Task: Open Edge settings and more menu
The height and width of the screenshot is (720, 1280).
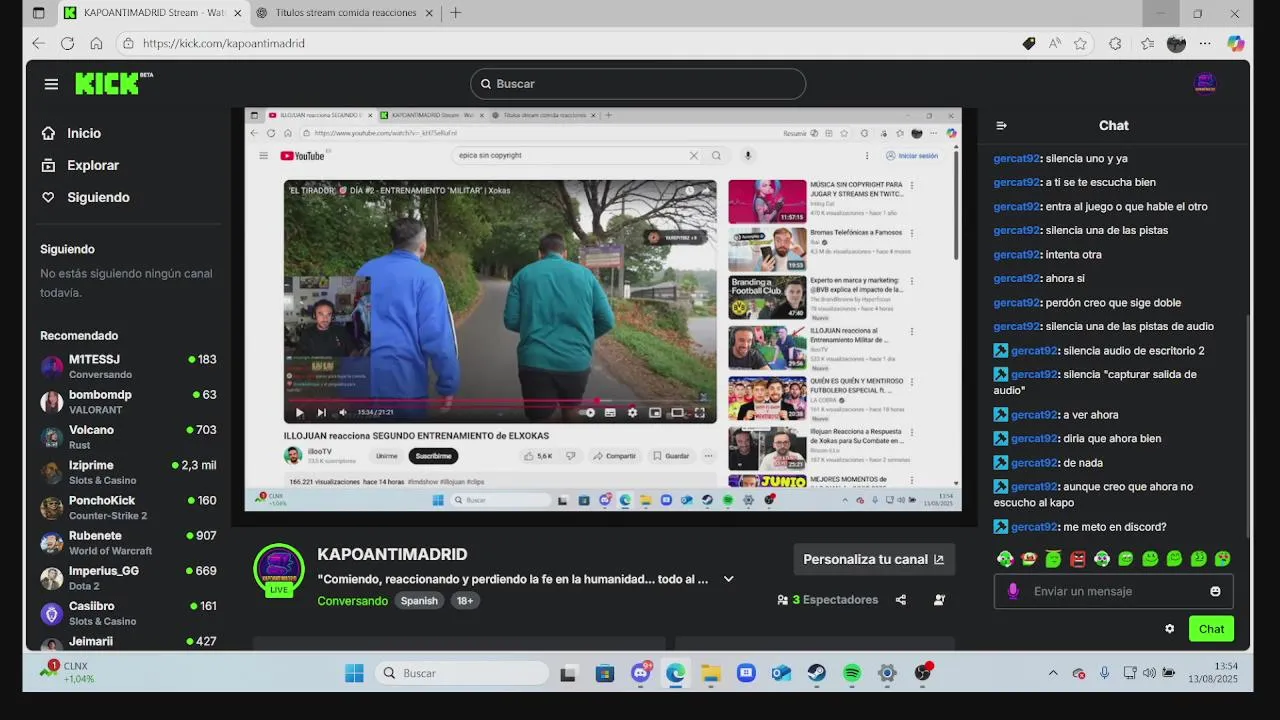Action: coord(1205,43)
